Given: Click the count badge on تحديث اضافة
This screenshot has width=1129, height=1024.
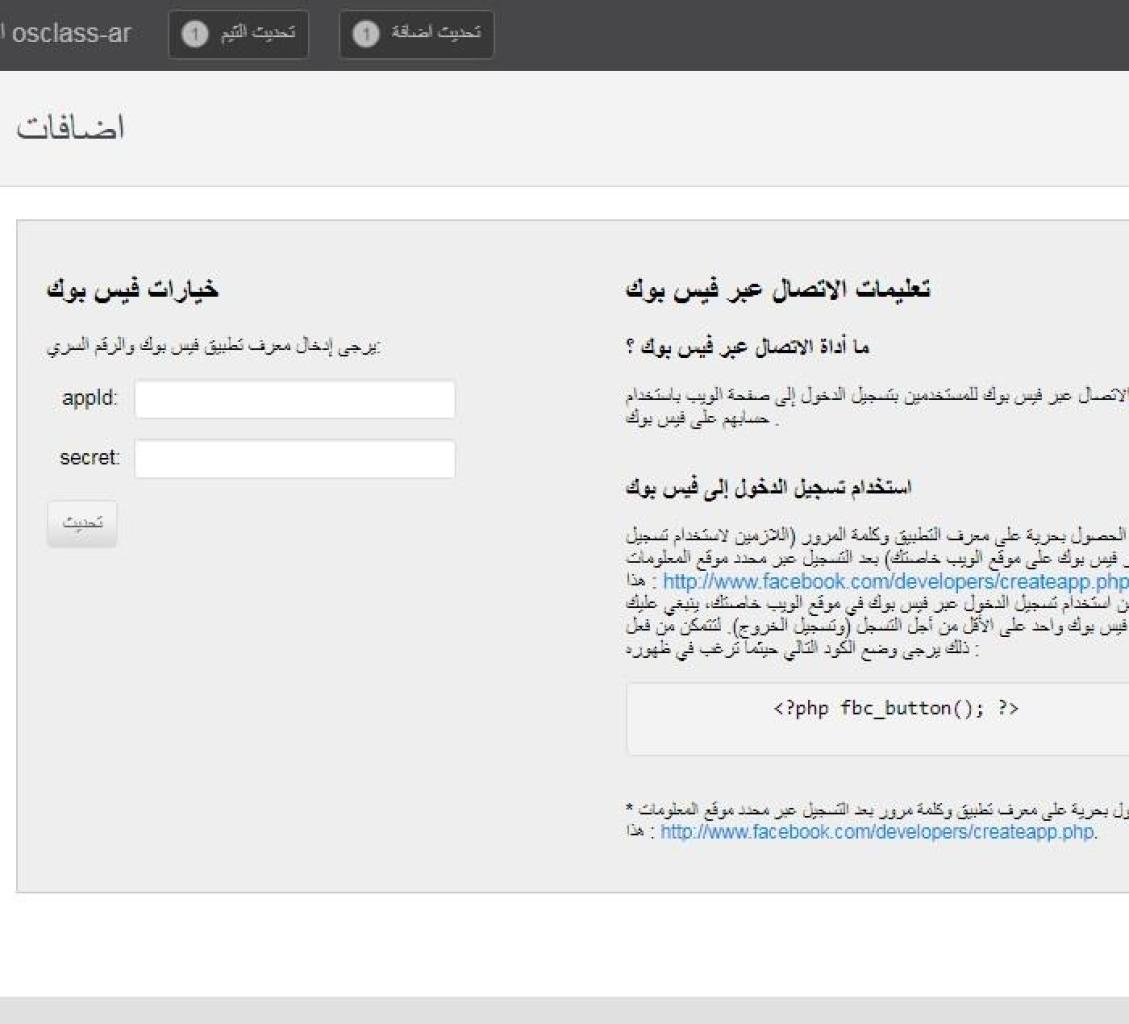Looking at the screenshot, I should click(x=366, y=34).
